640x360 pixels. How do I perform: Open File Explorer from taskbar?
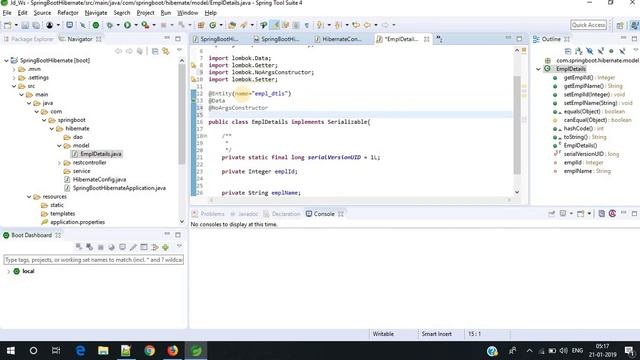coord(103,351)
